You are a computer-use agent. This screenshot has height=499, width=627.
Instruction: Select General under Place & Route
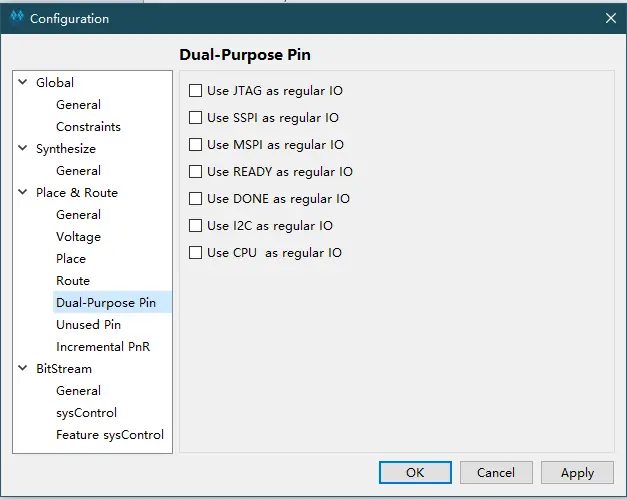tap(78, 215)
